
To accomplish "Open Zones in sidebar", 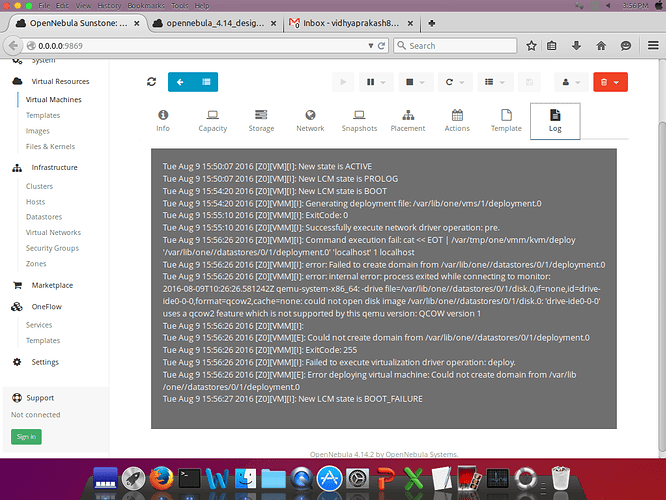I will [36, 263].
